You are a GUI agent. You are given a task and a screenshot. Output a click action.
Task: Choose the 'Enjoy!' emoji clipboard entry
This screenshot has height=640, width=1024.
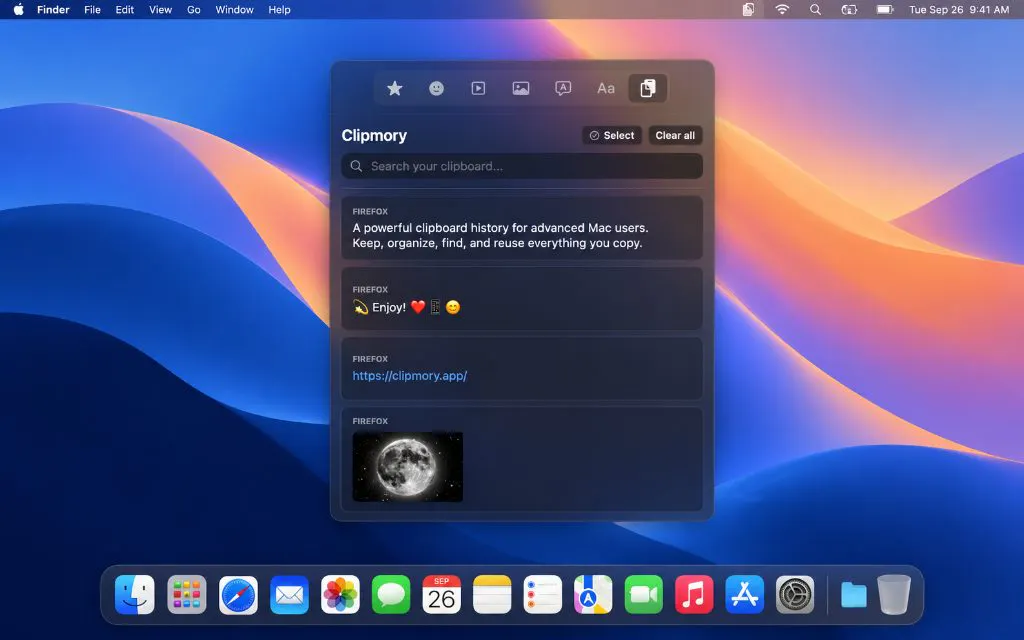[x=522, y=298]
